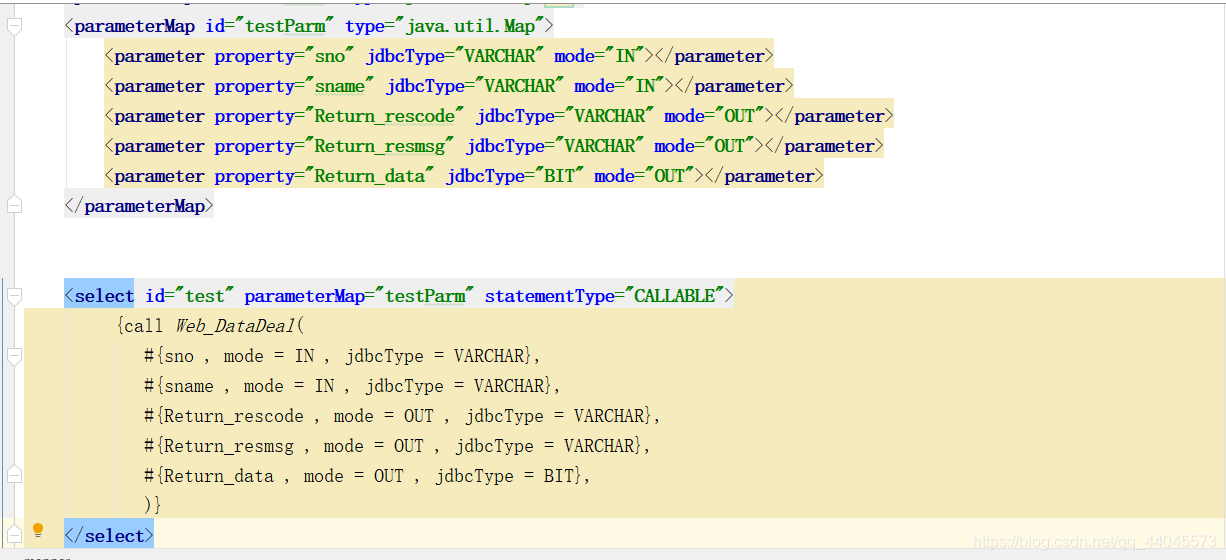Click "jdbcType = BIT" in the Return_data call argument
The image size is (1226, 560).
[505, 476]
